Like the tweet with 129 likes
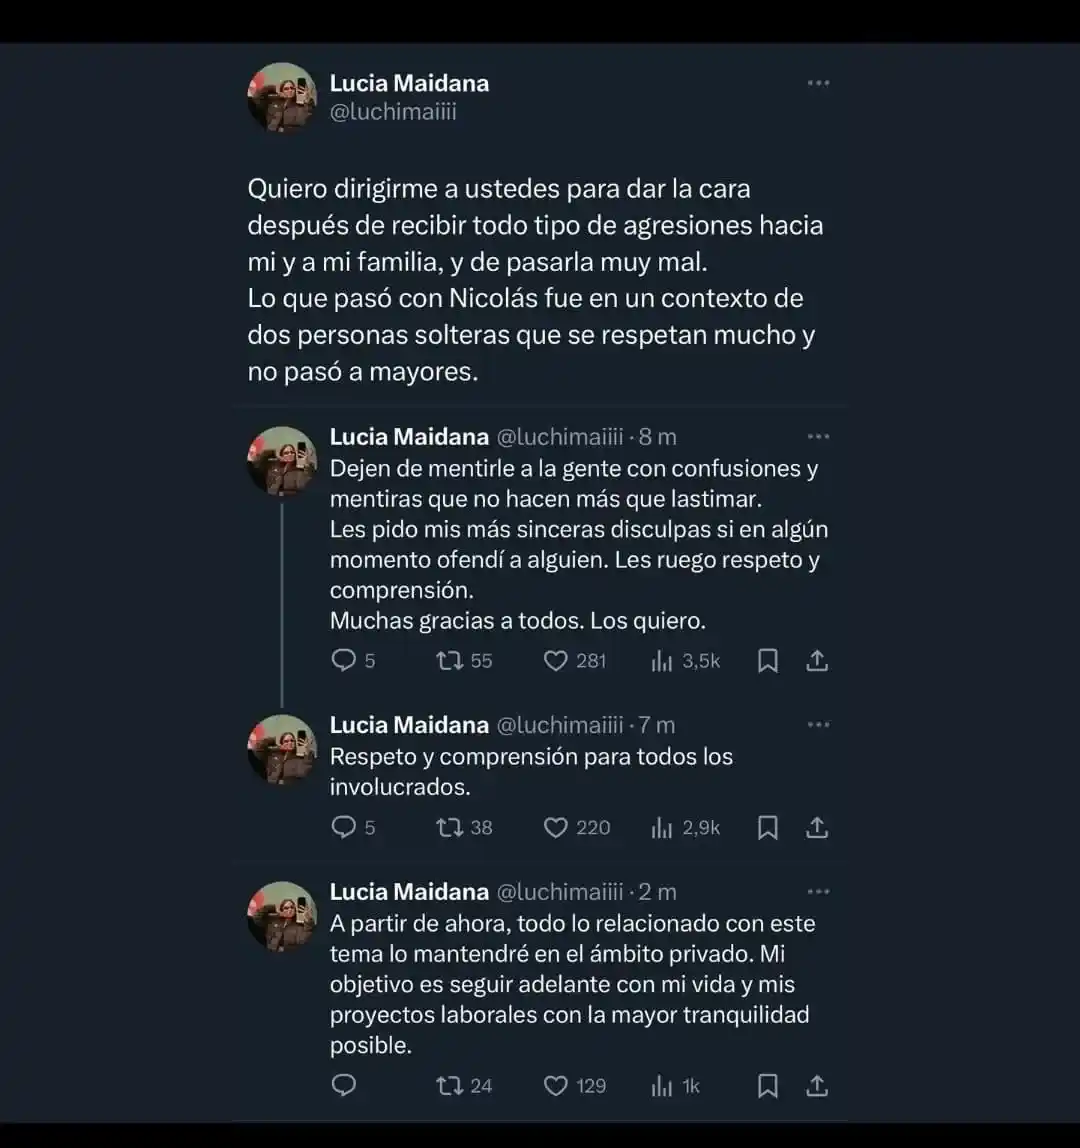 pos(556,1086)
